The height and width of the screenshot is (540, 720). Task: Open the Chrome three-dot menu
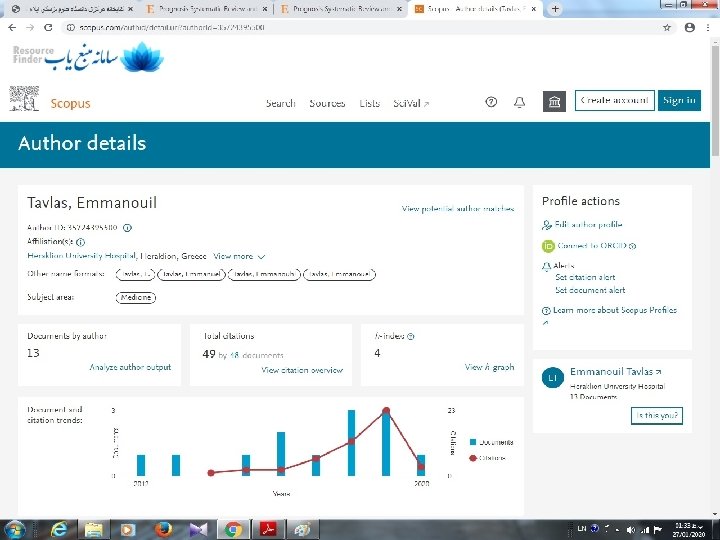(708, 28)
